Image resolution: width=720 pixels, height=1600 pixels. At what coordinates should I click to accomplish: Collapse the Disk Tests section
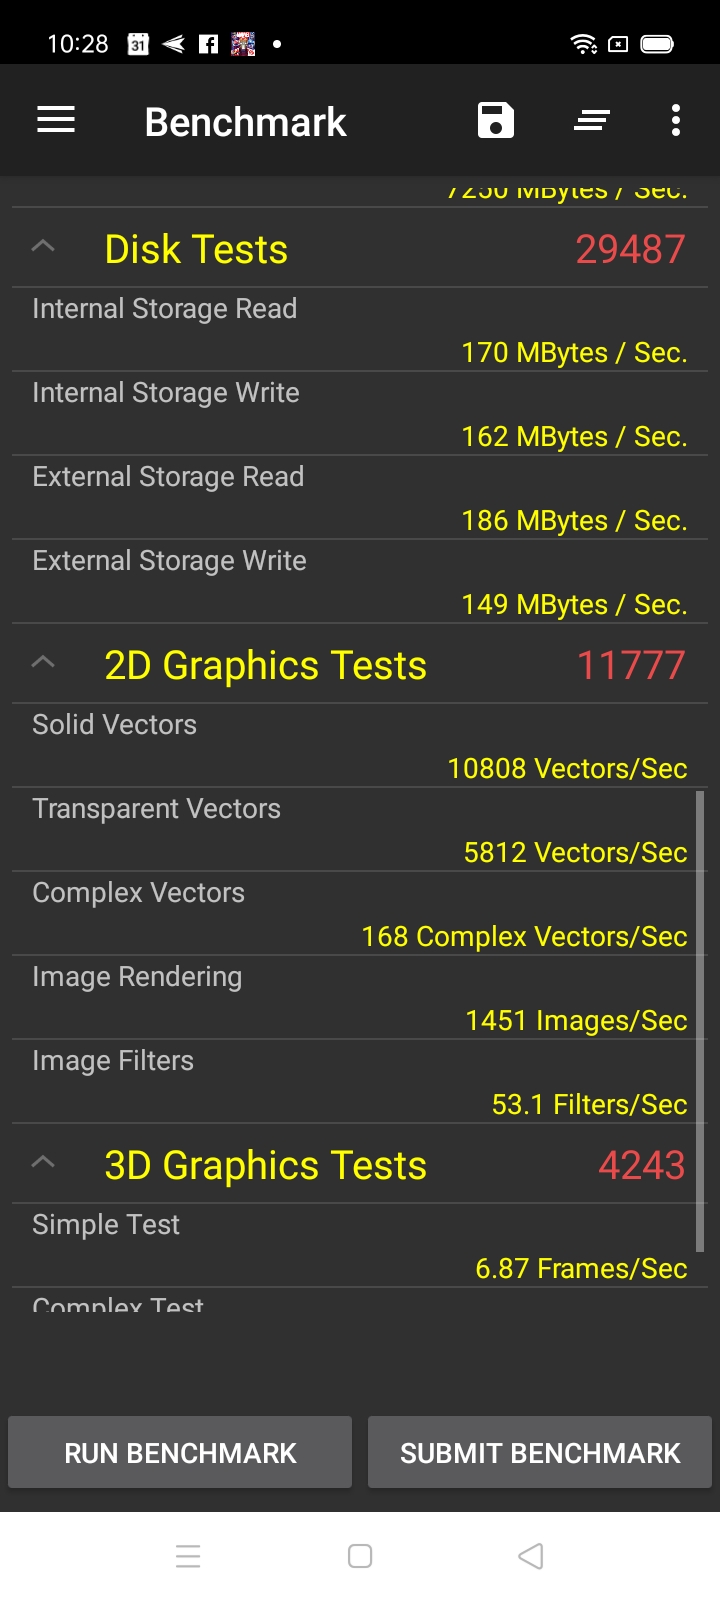click(43, 247)
